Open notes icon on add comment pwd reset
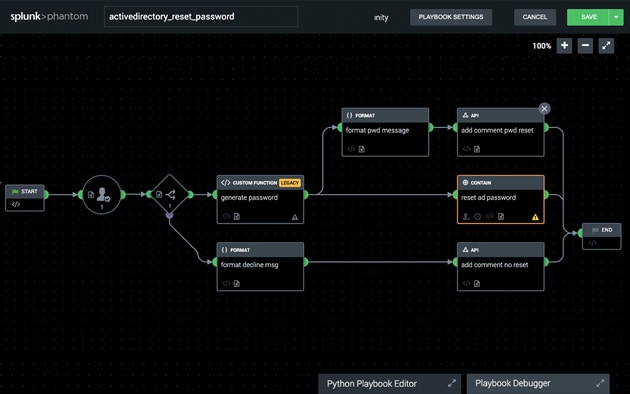This screenshot has height=394, width=630. 477,149
